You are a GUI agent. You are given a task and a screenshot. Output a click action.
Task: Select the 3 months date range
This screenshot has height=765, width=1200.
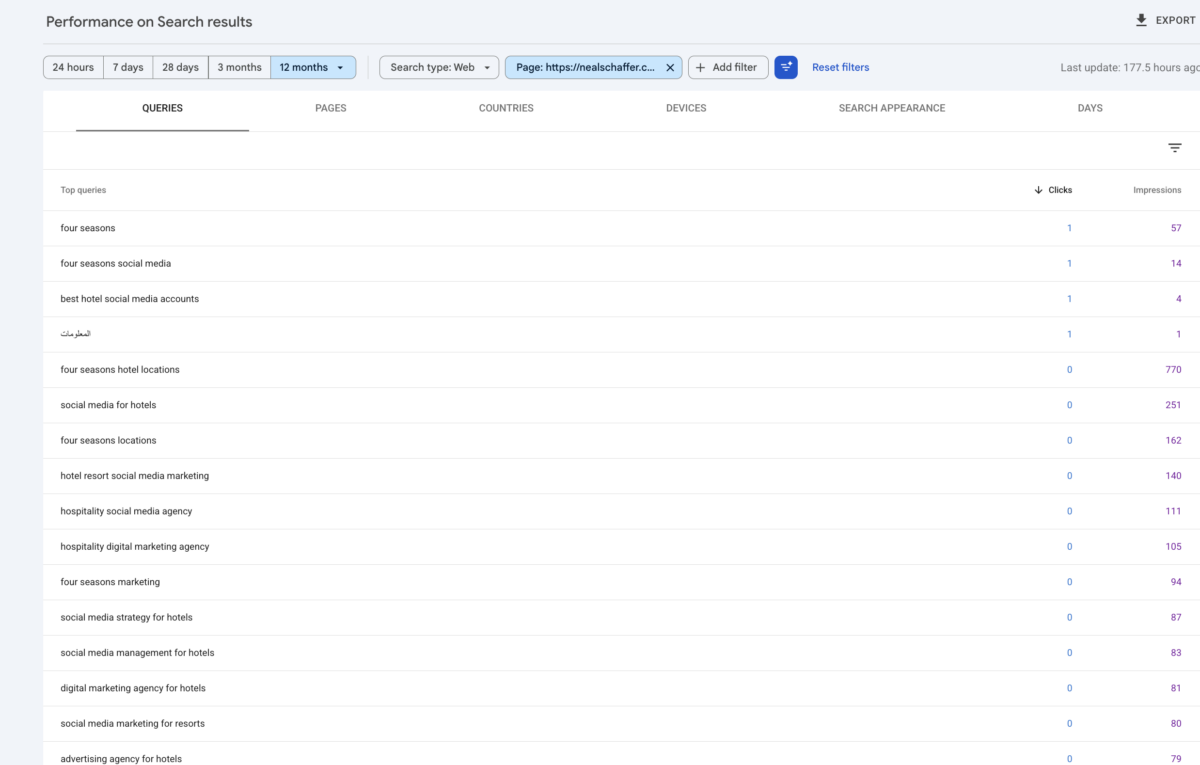pos(240,67)
